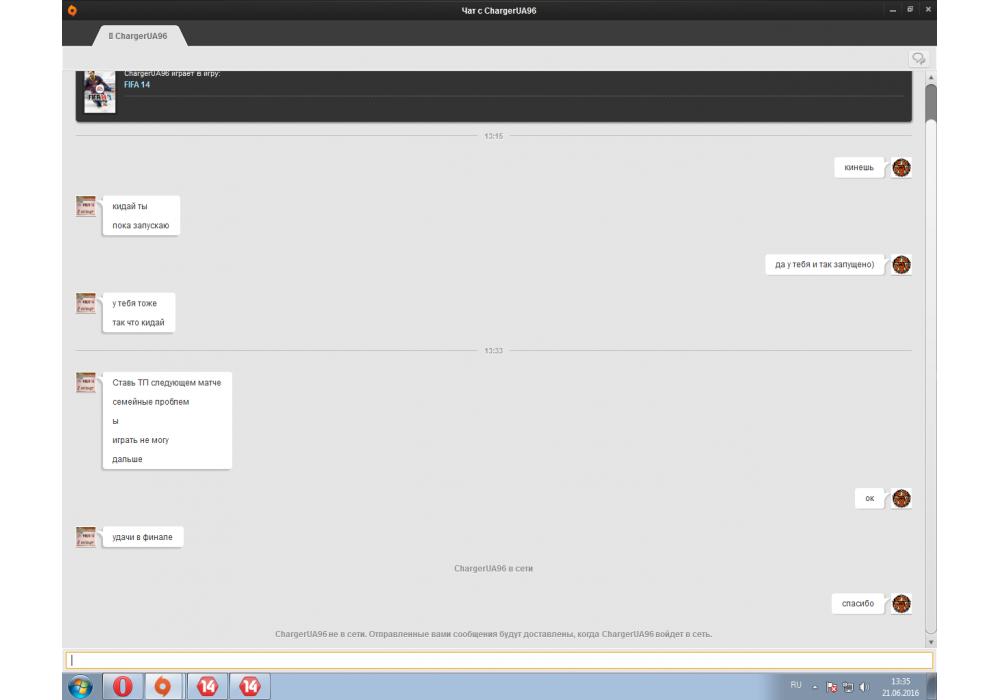1000x700 pixels.
Task: Open the taskbar clock and date
Action: pyautogui.click(x=900, y=687)
